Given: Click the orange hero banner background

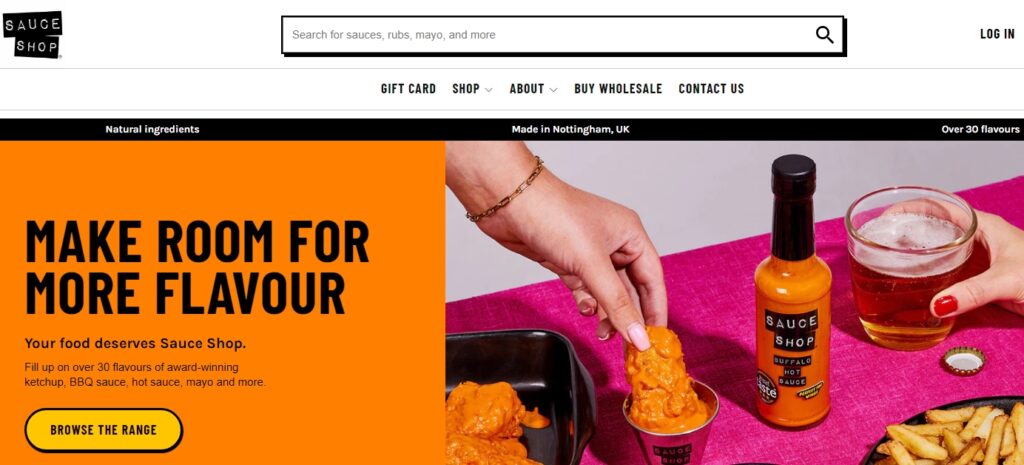Looking at the screenshot, I should tap(222, 183).
